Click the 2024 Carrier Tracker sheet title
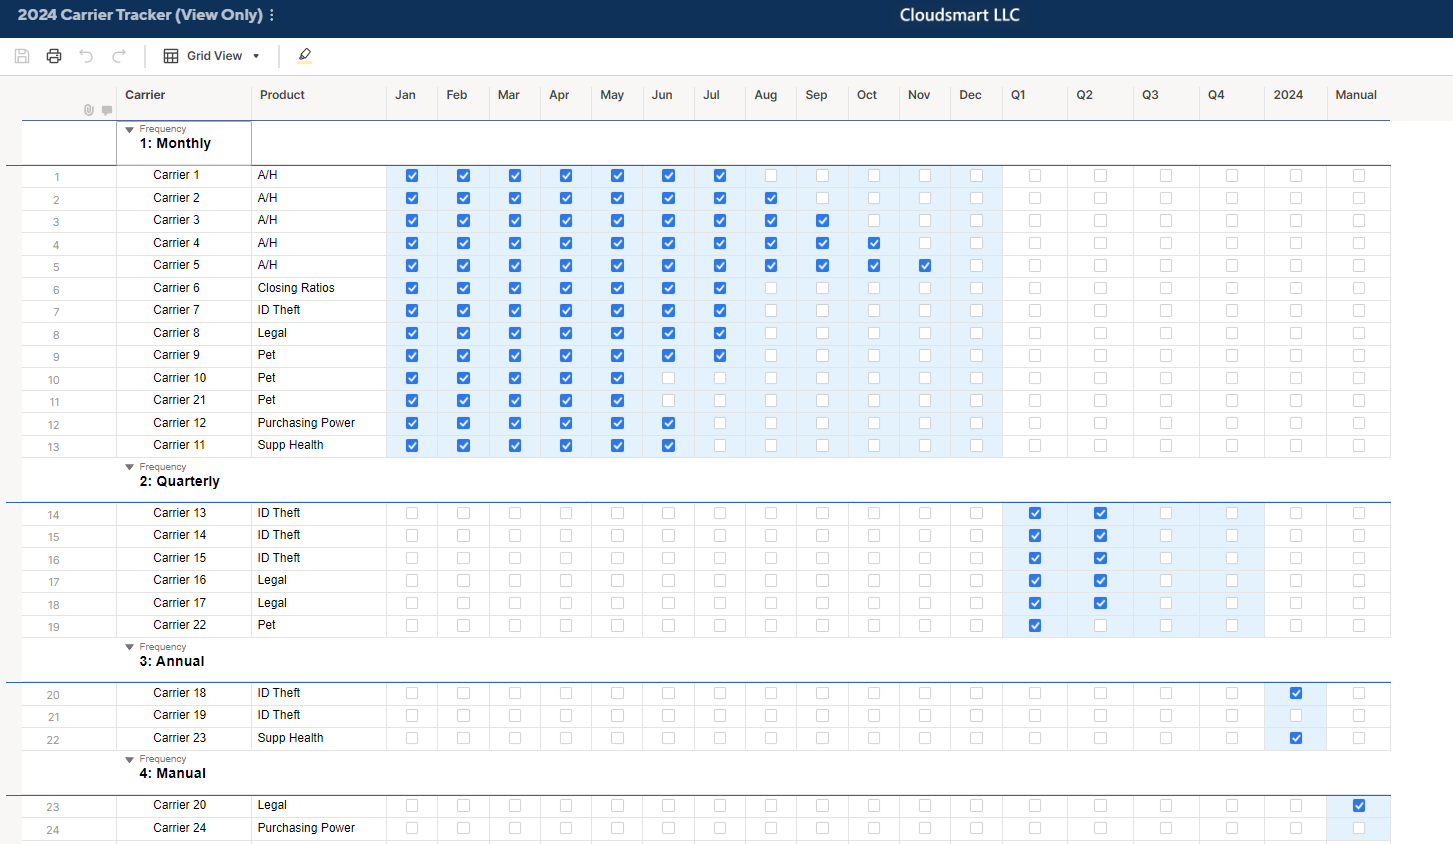This screenshot has height=844, width=1453. point(140,15)
